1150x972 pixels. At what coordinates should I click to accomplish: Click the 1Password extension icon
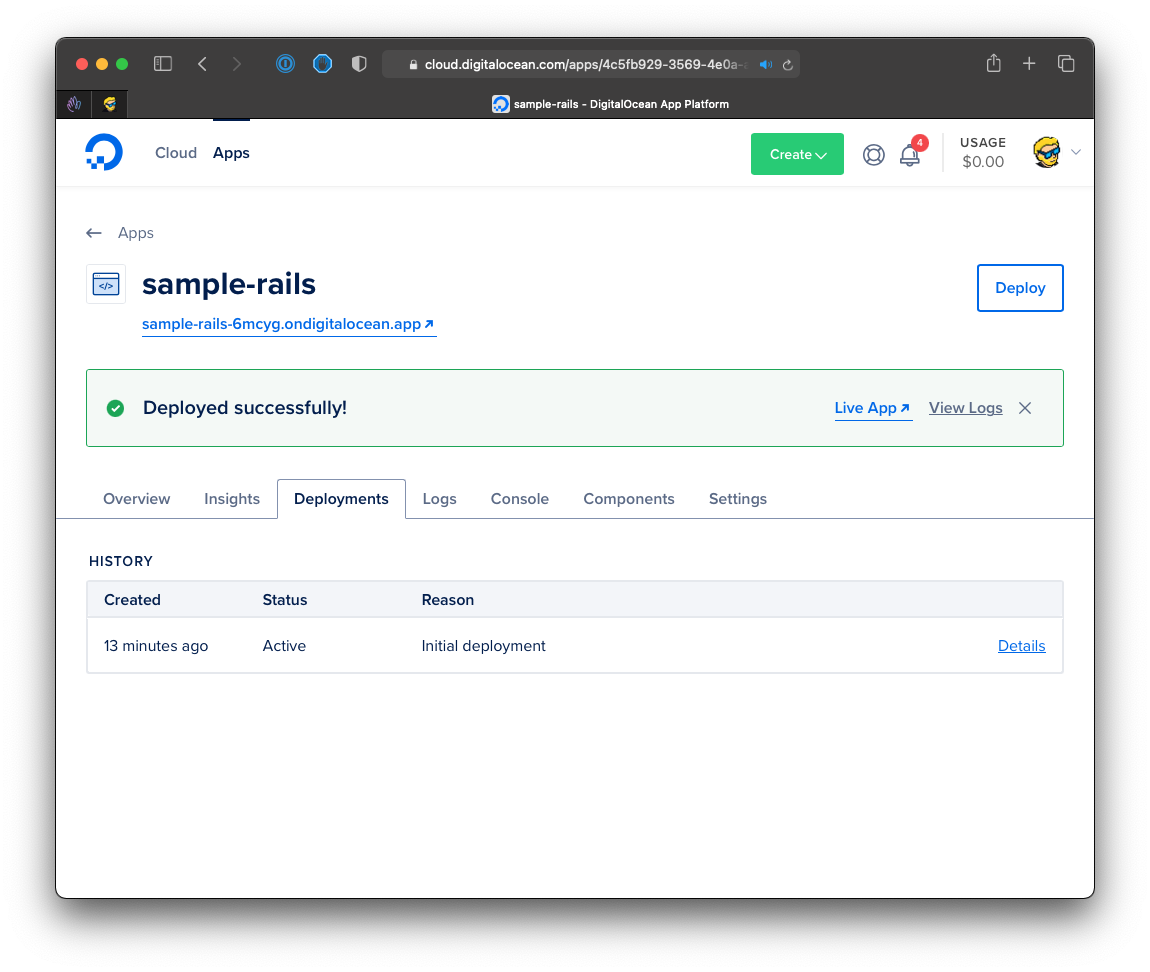pos(286,64)
